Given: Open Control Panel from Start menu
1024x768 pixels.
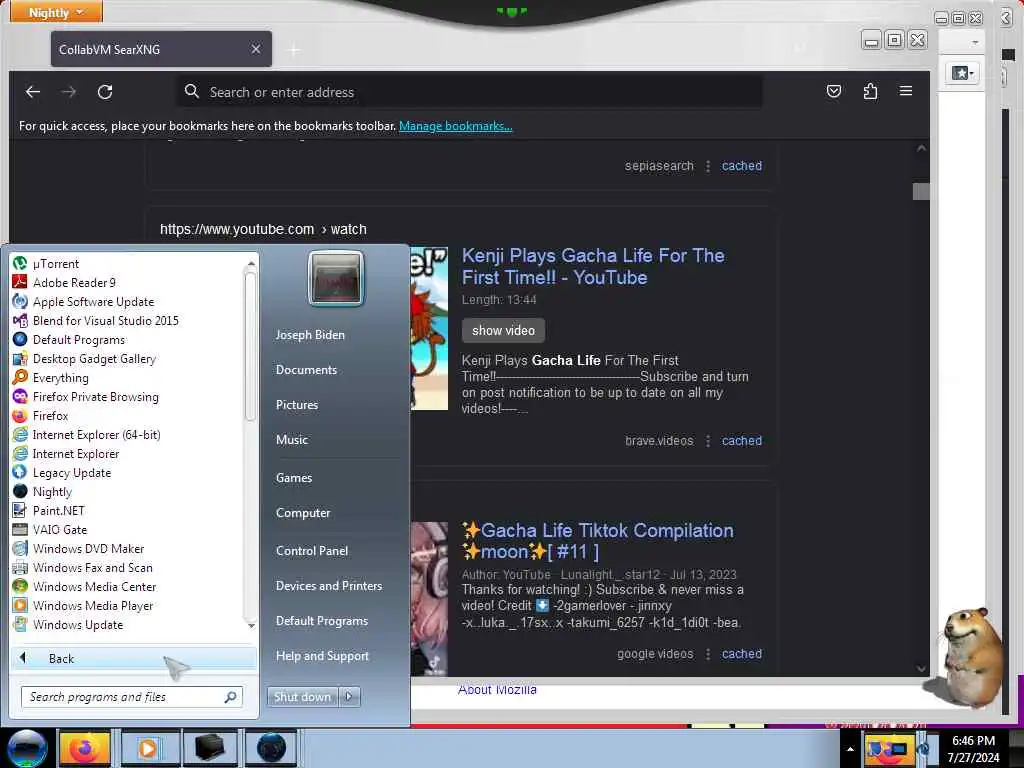Looking at the screenshot, I should pyautogui.click(x=312, y=551).
